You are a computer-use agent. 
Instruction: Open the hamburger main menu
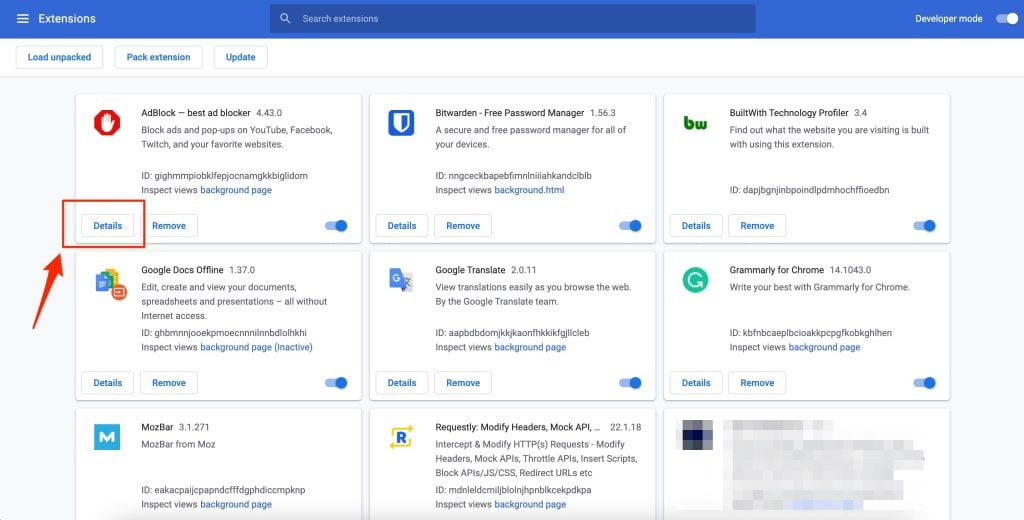pyautogui.click(x=23, y=18)
